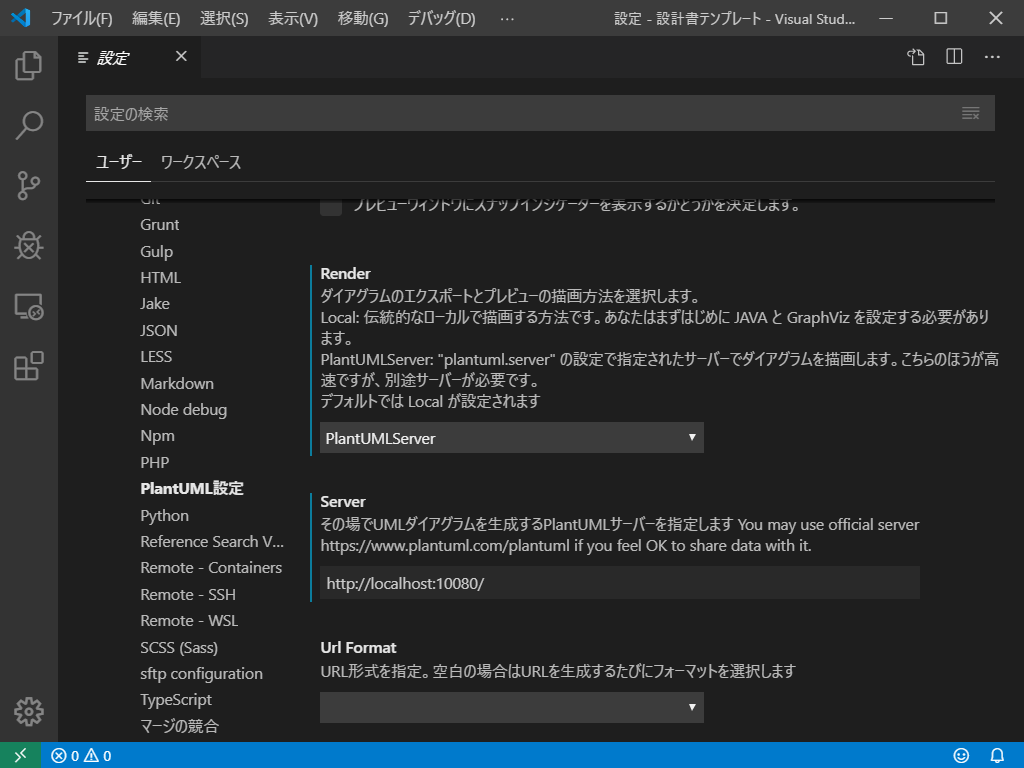Viewport: 1024px width, 768px height.
Task: Switch to the ワークスペース settings tab
Action: pos(200,162)
